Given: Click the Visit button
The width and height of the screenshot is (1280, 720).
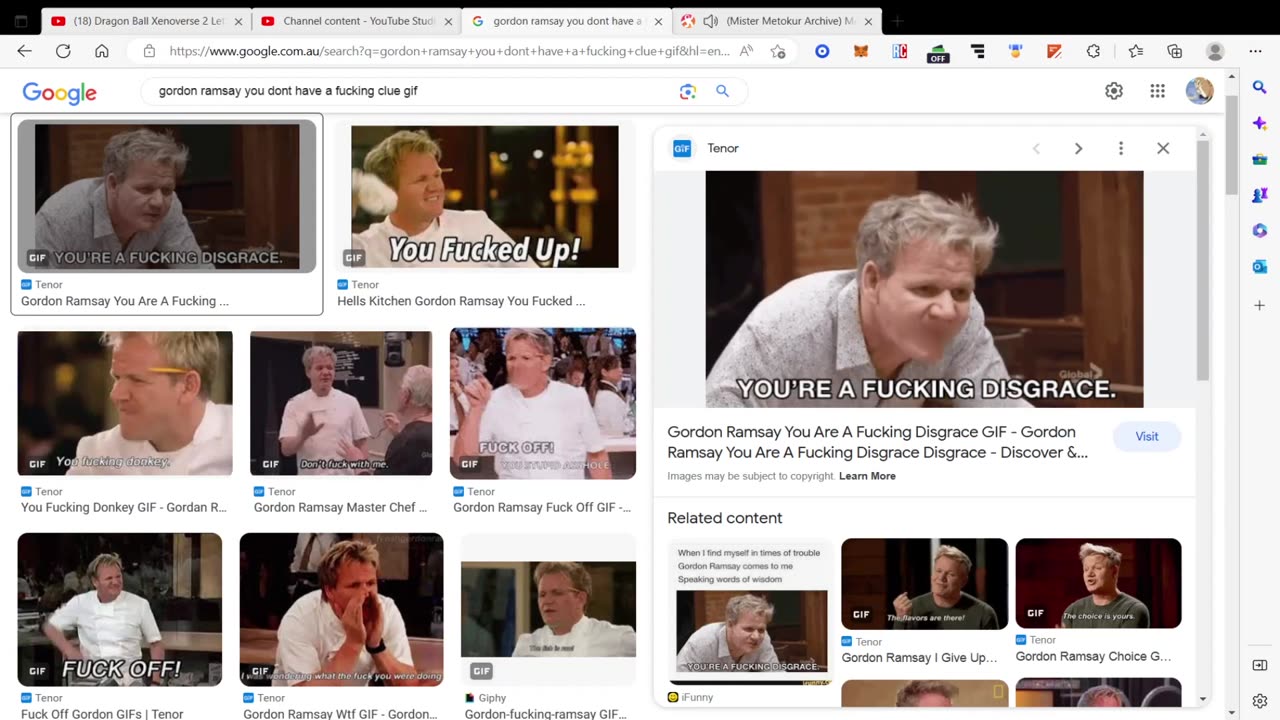Looking at the screenshot, I should point(1147,436).
